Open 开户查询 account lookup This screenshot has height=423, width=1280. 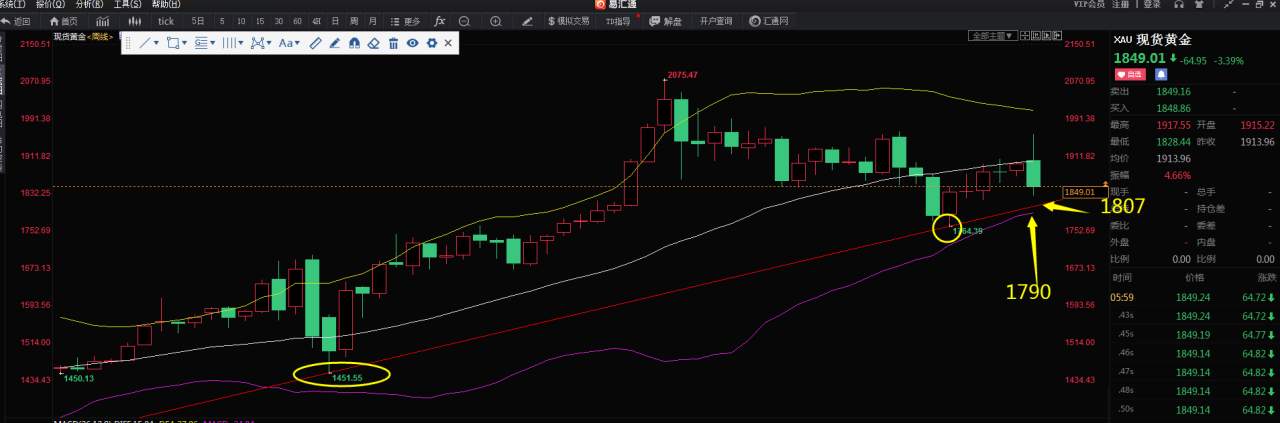(x=716, y=21)
